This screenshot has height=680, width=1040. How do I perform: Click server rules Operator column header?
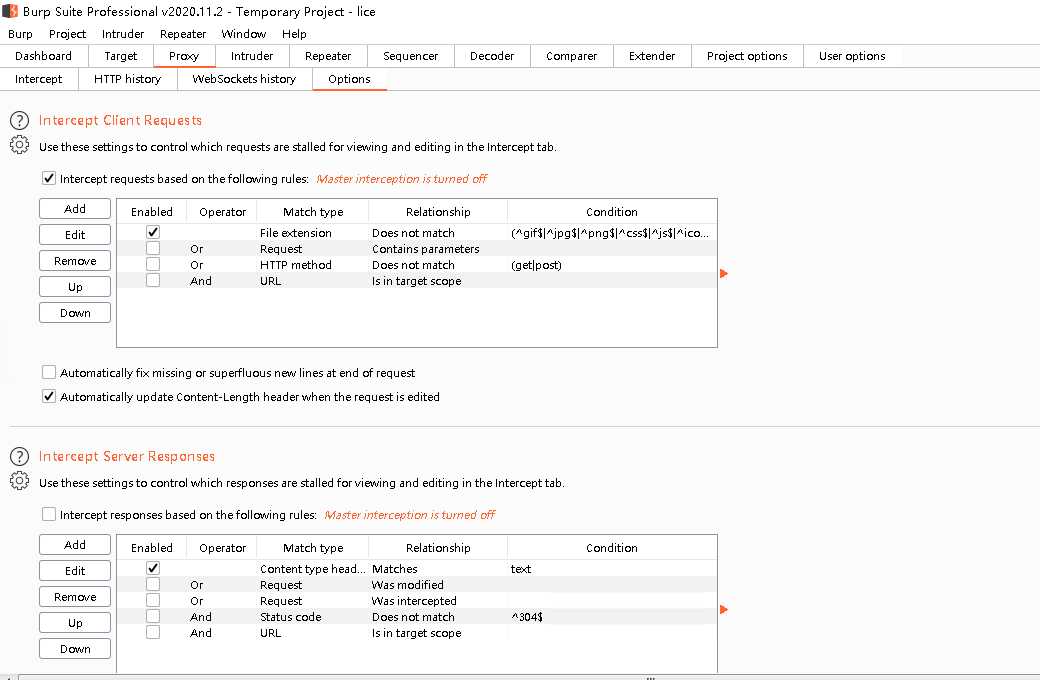(222, 547)
